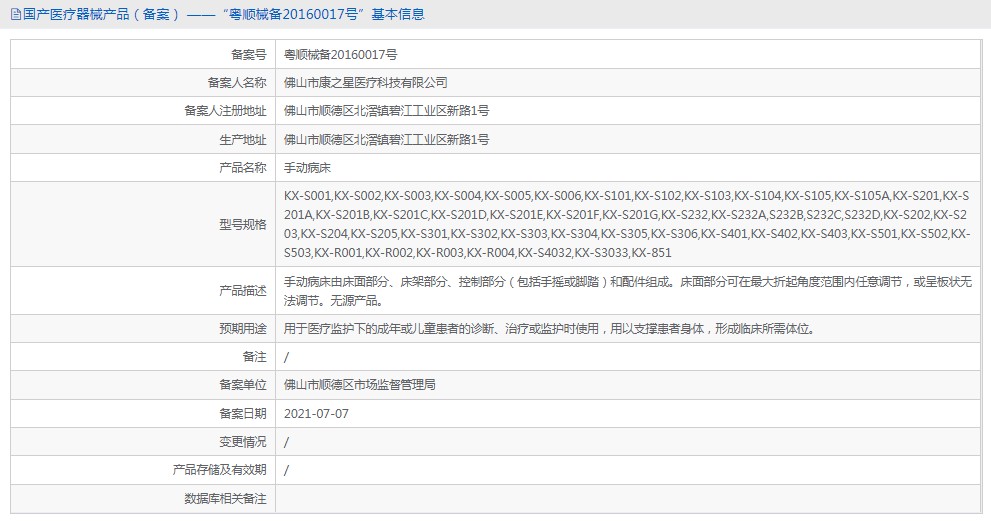The image size is (991, 521).
Task: Click the 备案日期 label
Action: 243,414
